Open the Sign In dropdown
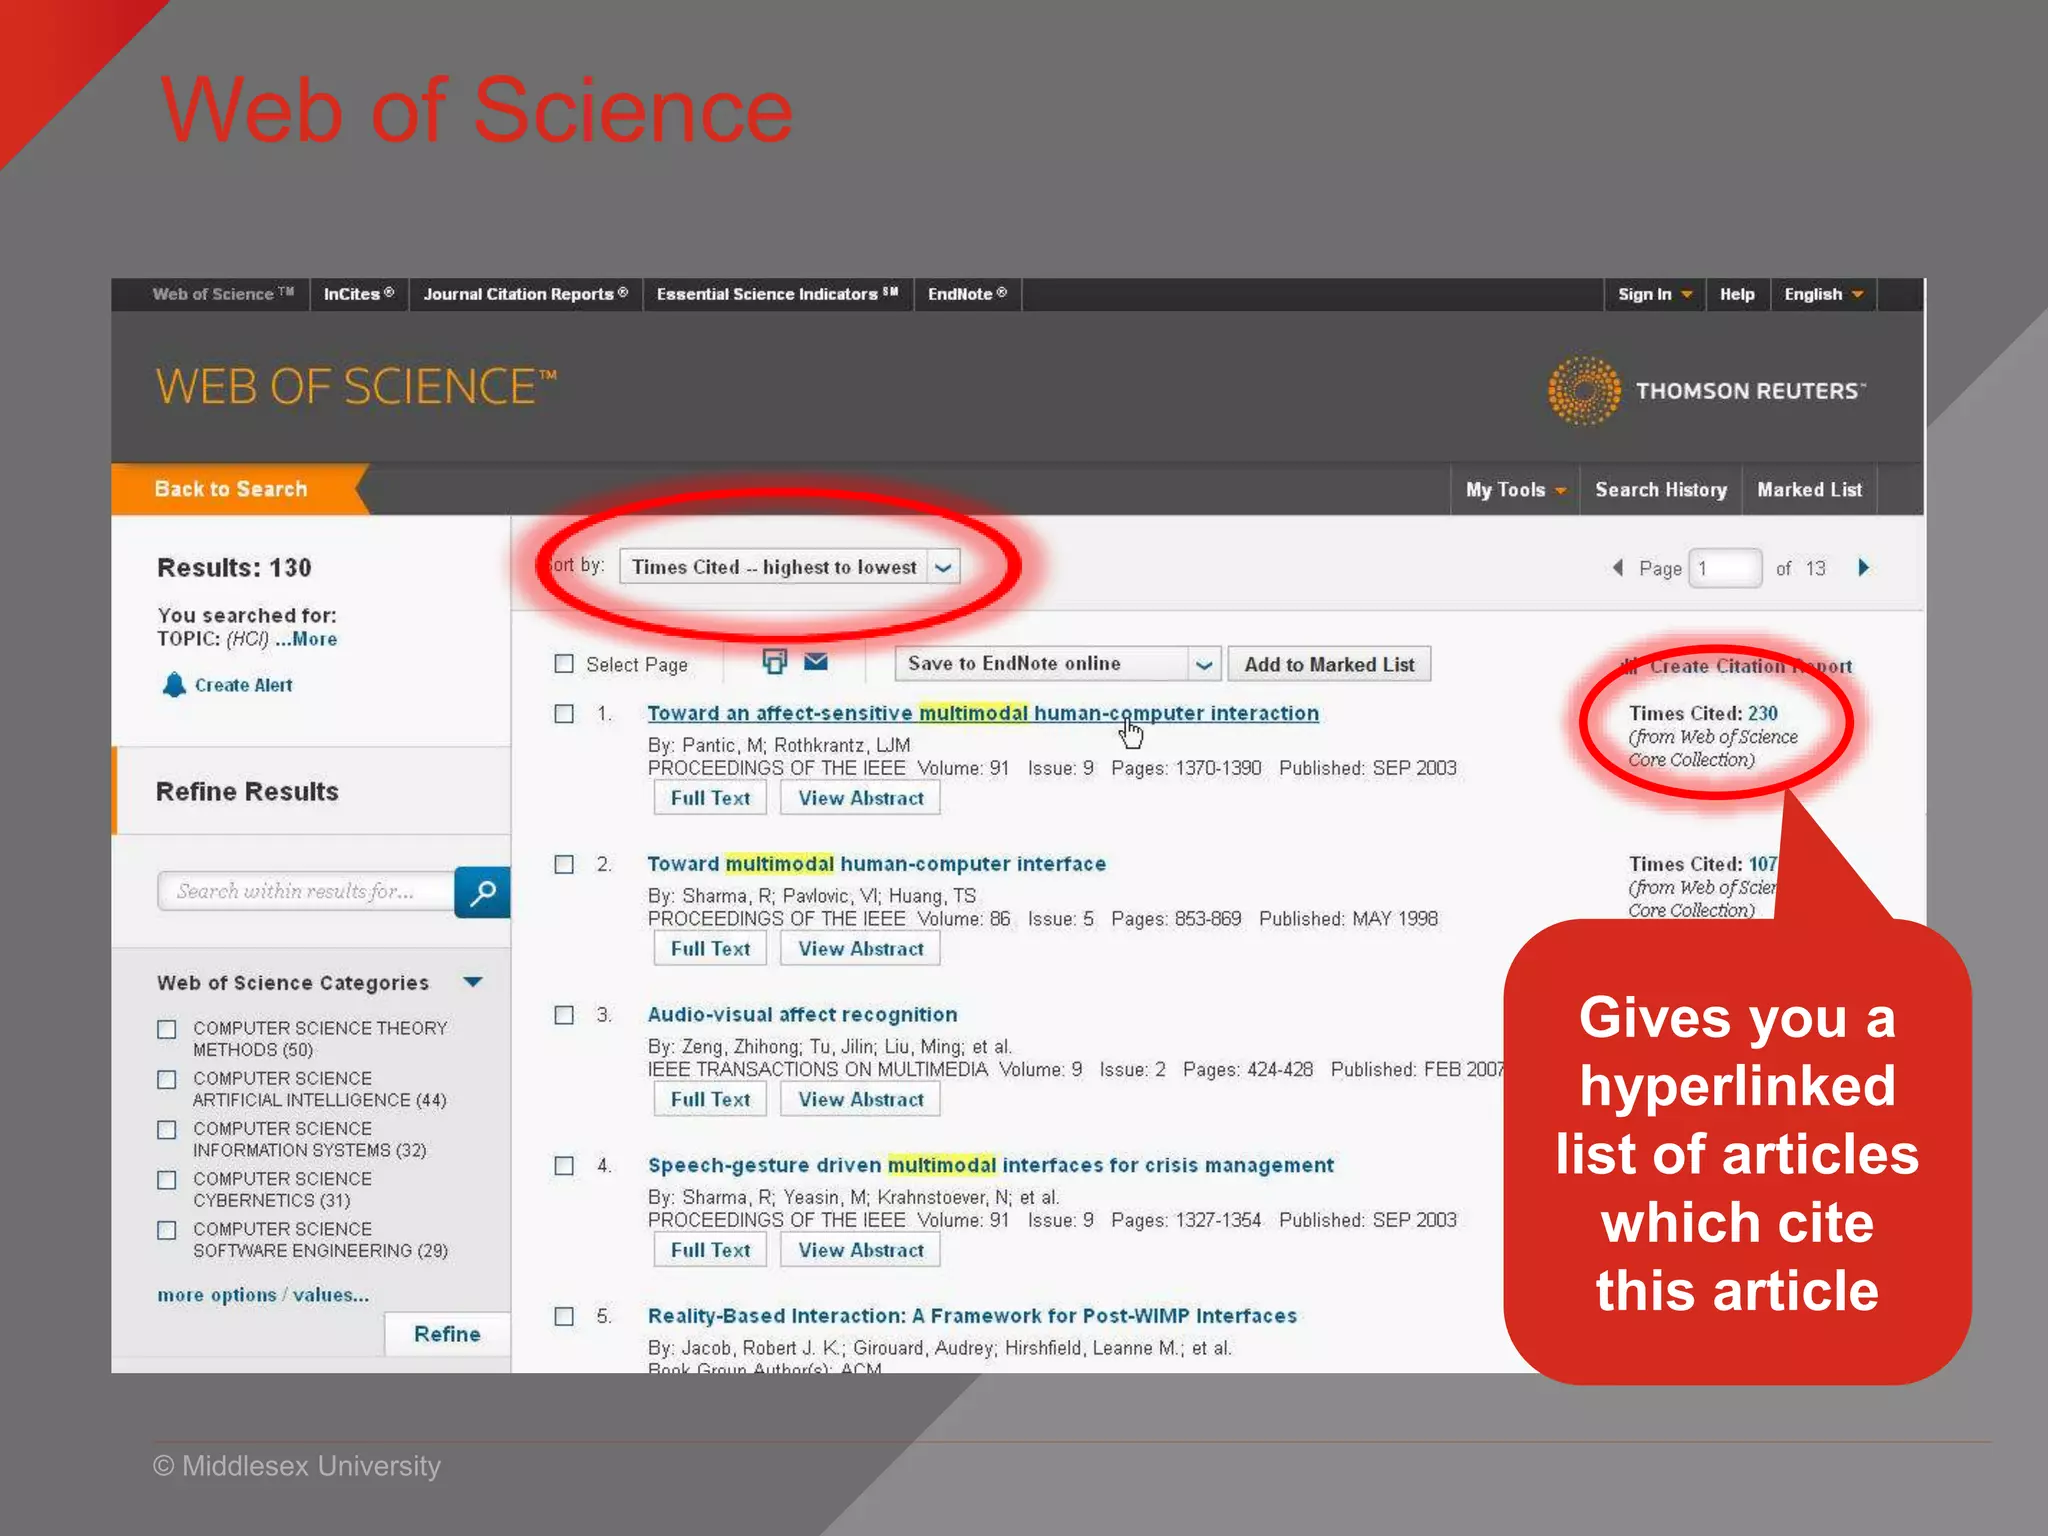This screenshot has width=2048, height=1536. pos(1655,294)
